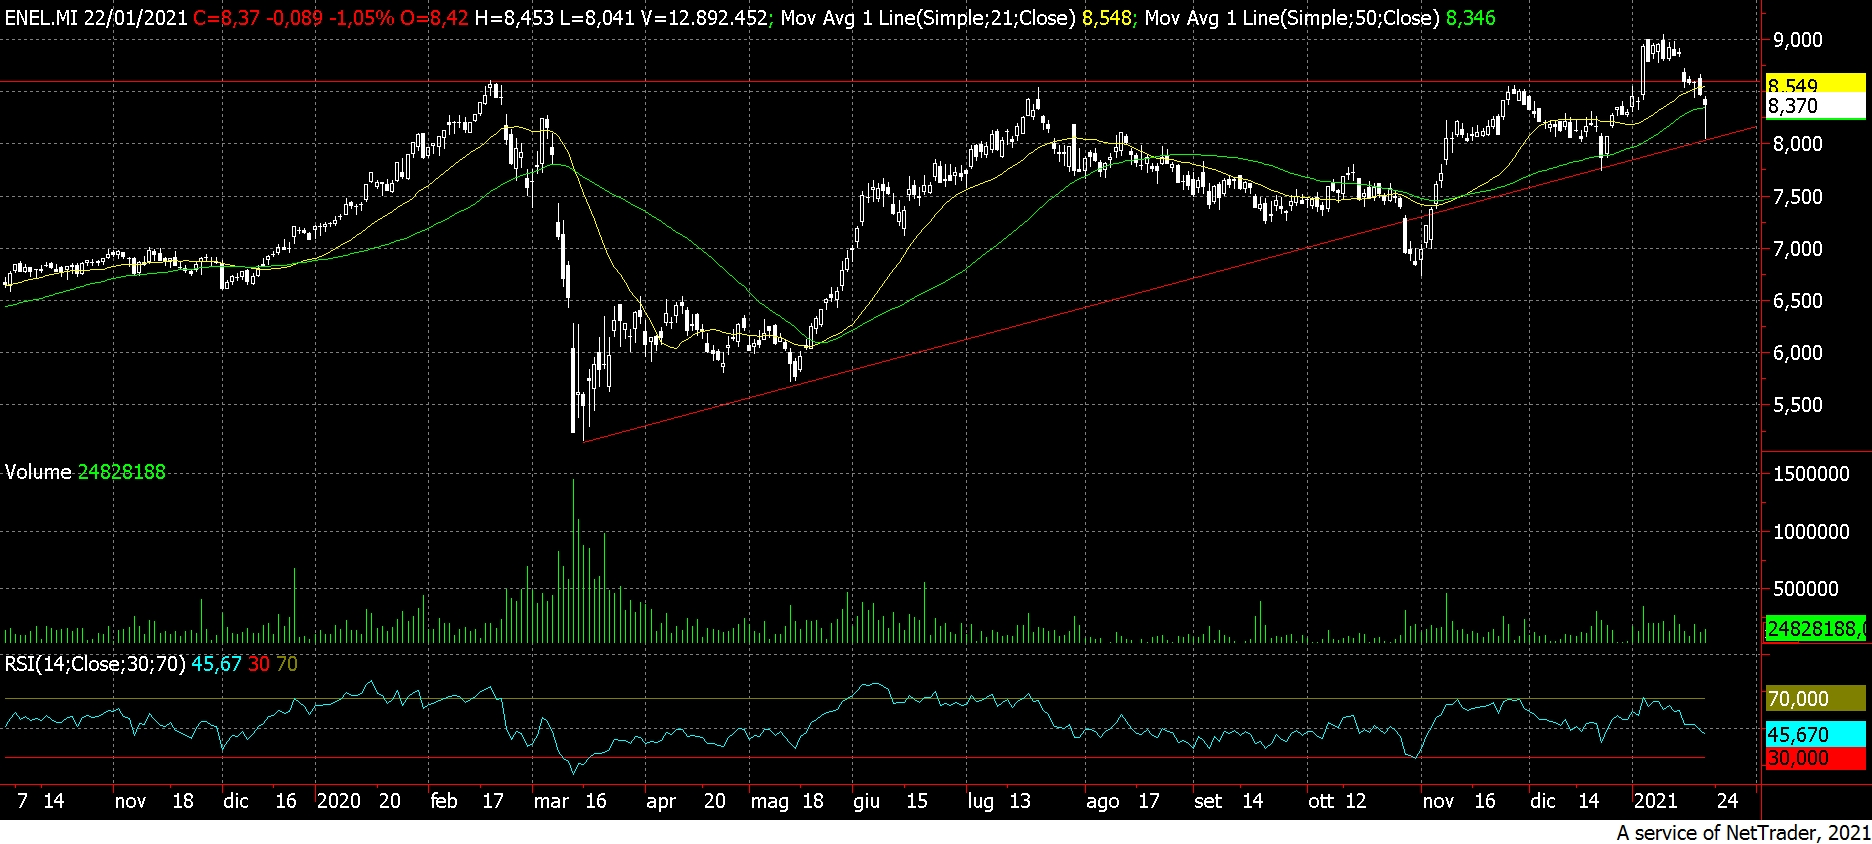This screenshot has height=844, width=1872.
Task: Click the apr month label on date axis
Action: coord(661,801)
